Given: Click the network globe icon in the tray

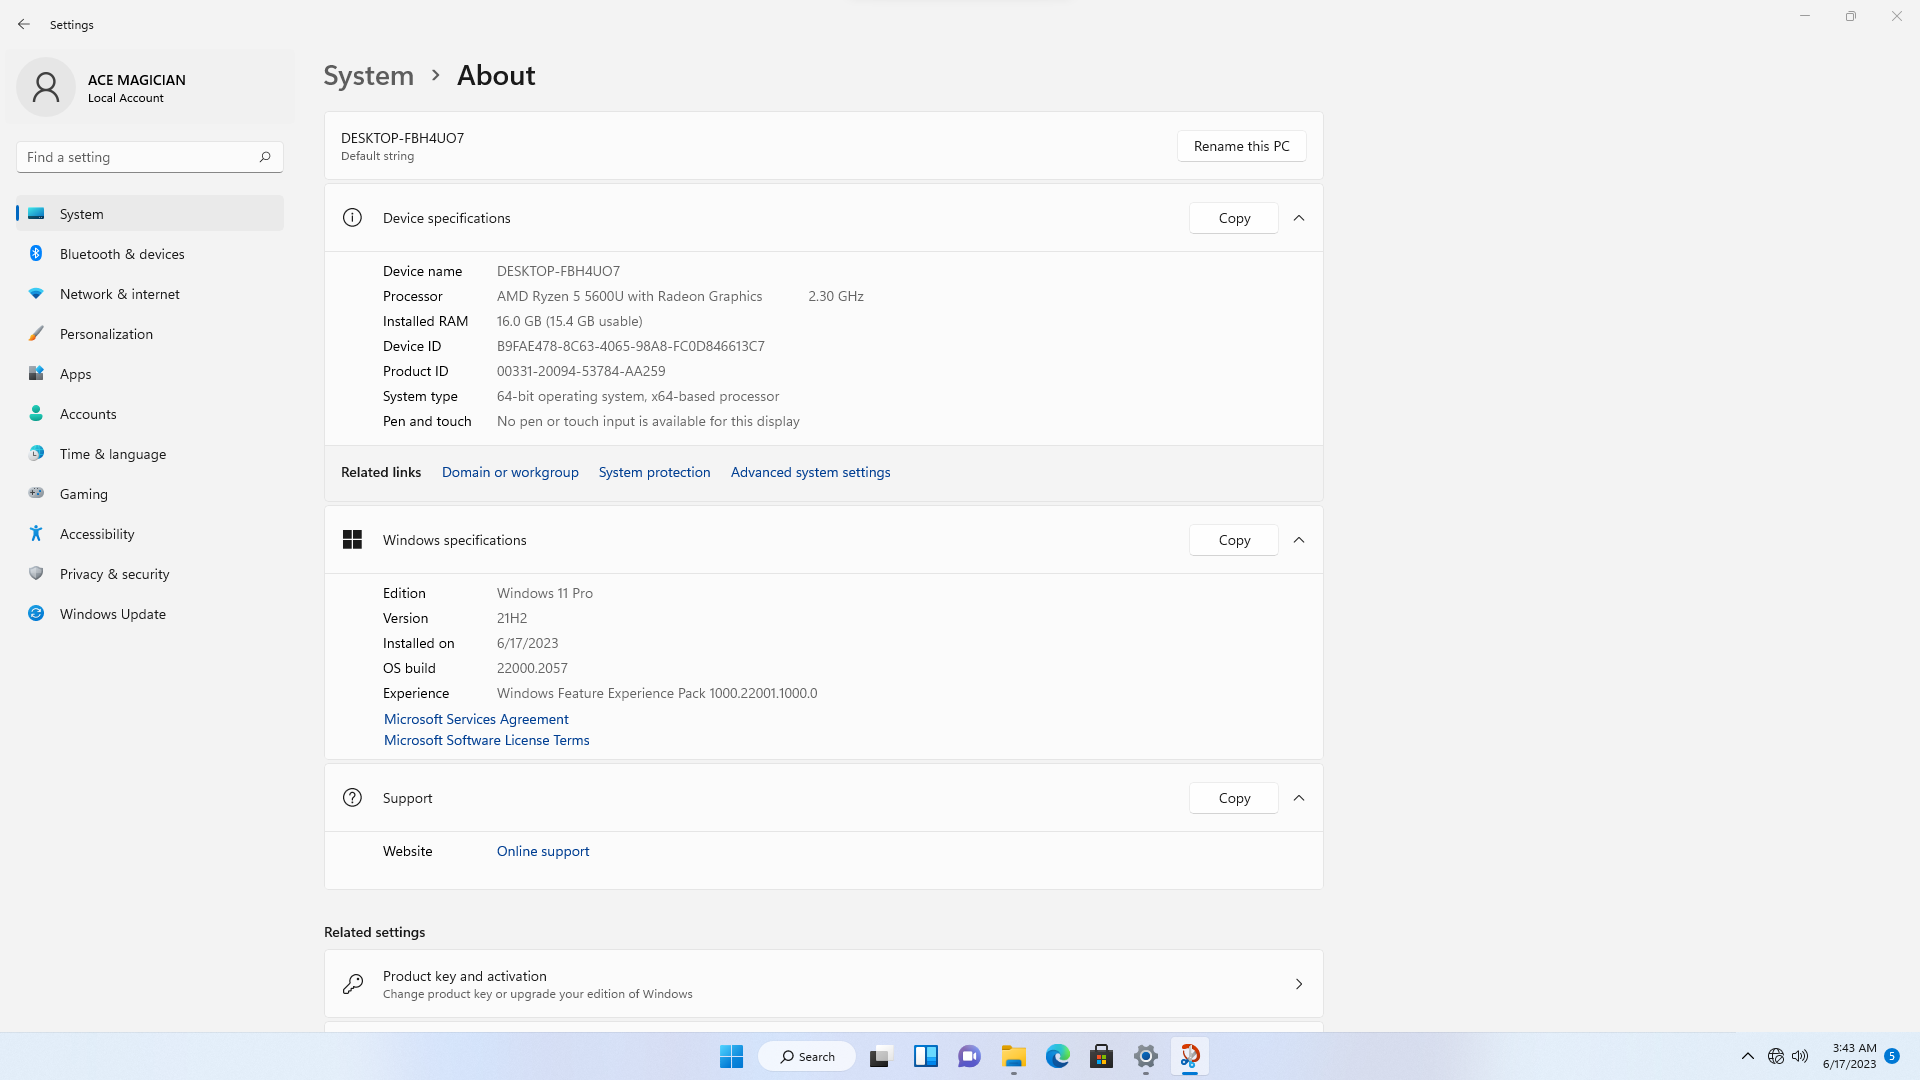Looking at the screenshot, I should [x=1776, y=1056].
